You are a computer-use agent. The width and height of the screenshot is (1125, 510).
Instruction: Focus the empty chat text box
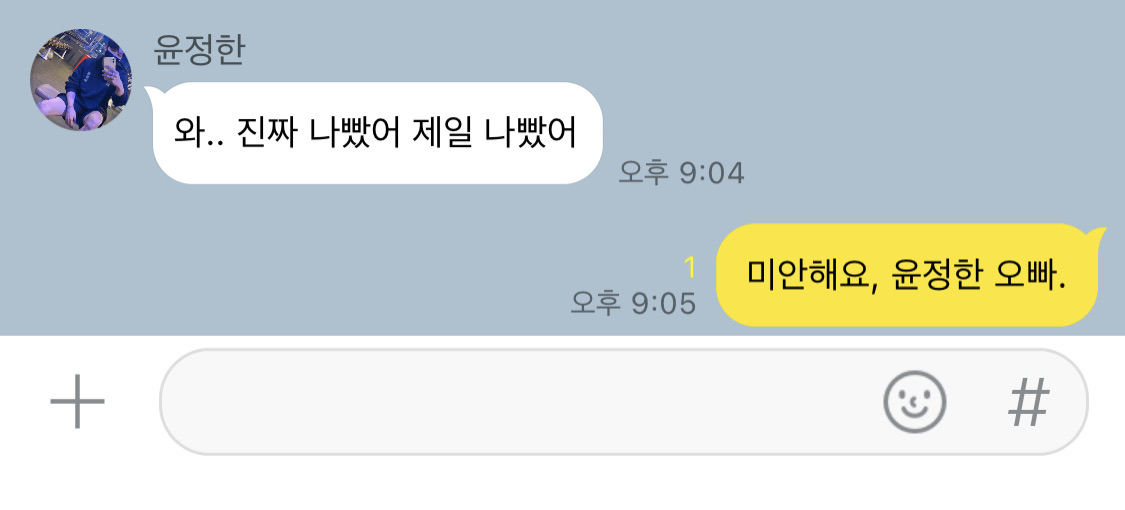(x=623, y=402)
